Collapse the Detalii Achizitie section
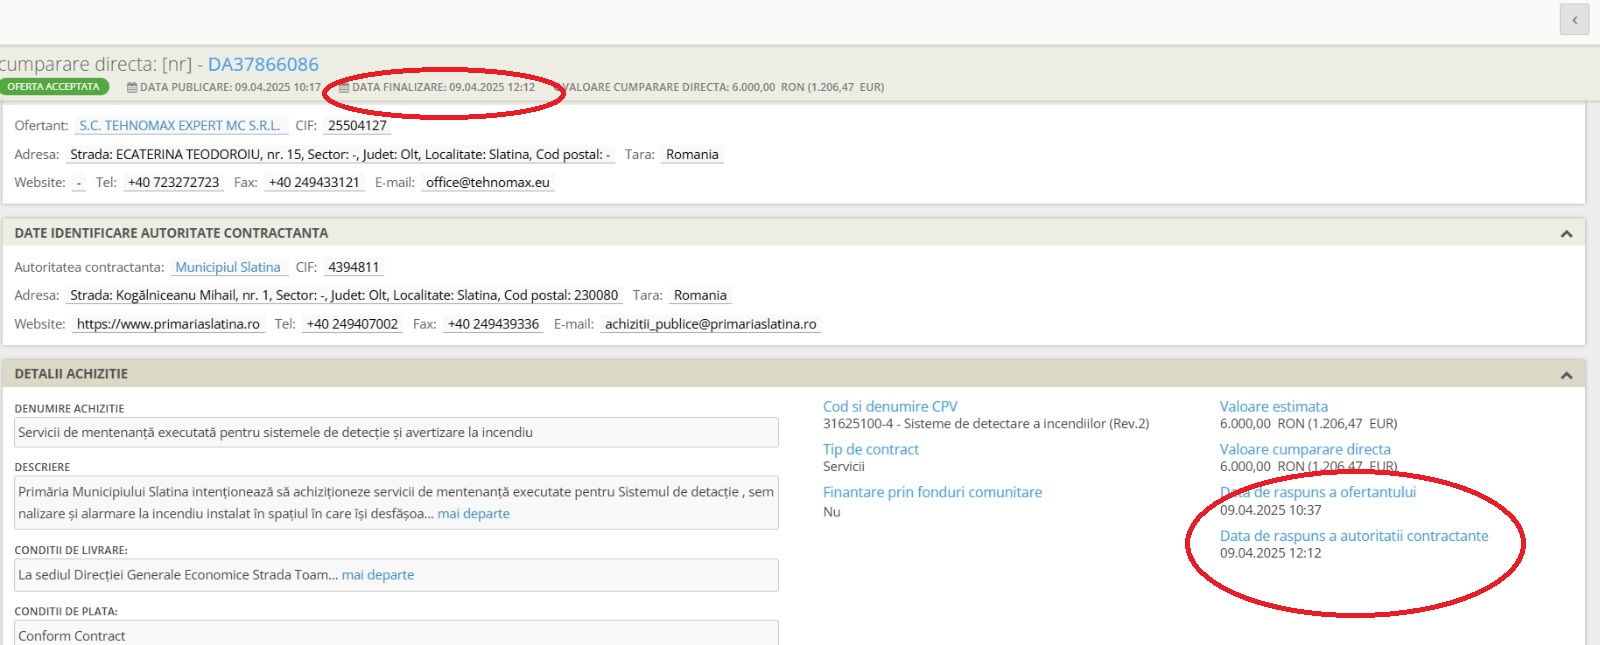The height and width of the screenshot is (645, 1600). 1566,375
